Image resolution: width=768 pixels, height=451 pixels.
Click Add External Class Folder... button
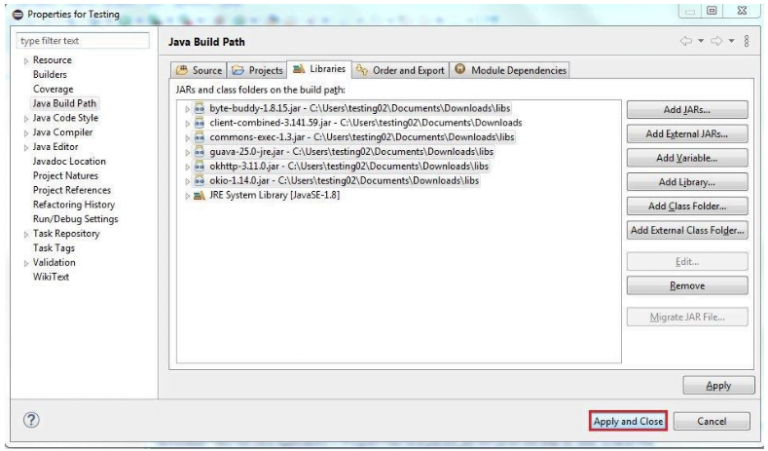click(687, 230)
